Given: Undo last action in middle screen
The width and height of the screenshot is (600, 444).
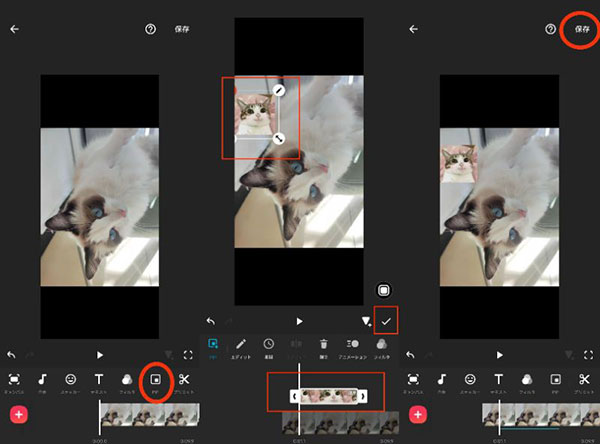Looking at the screenshot, I should (211, 321).
